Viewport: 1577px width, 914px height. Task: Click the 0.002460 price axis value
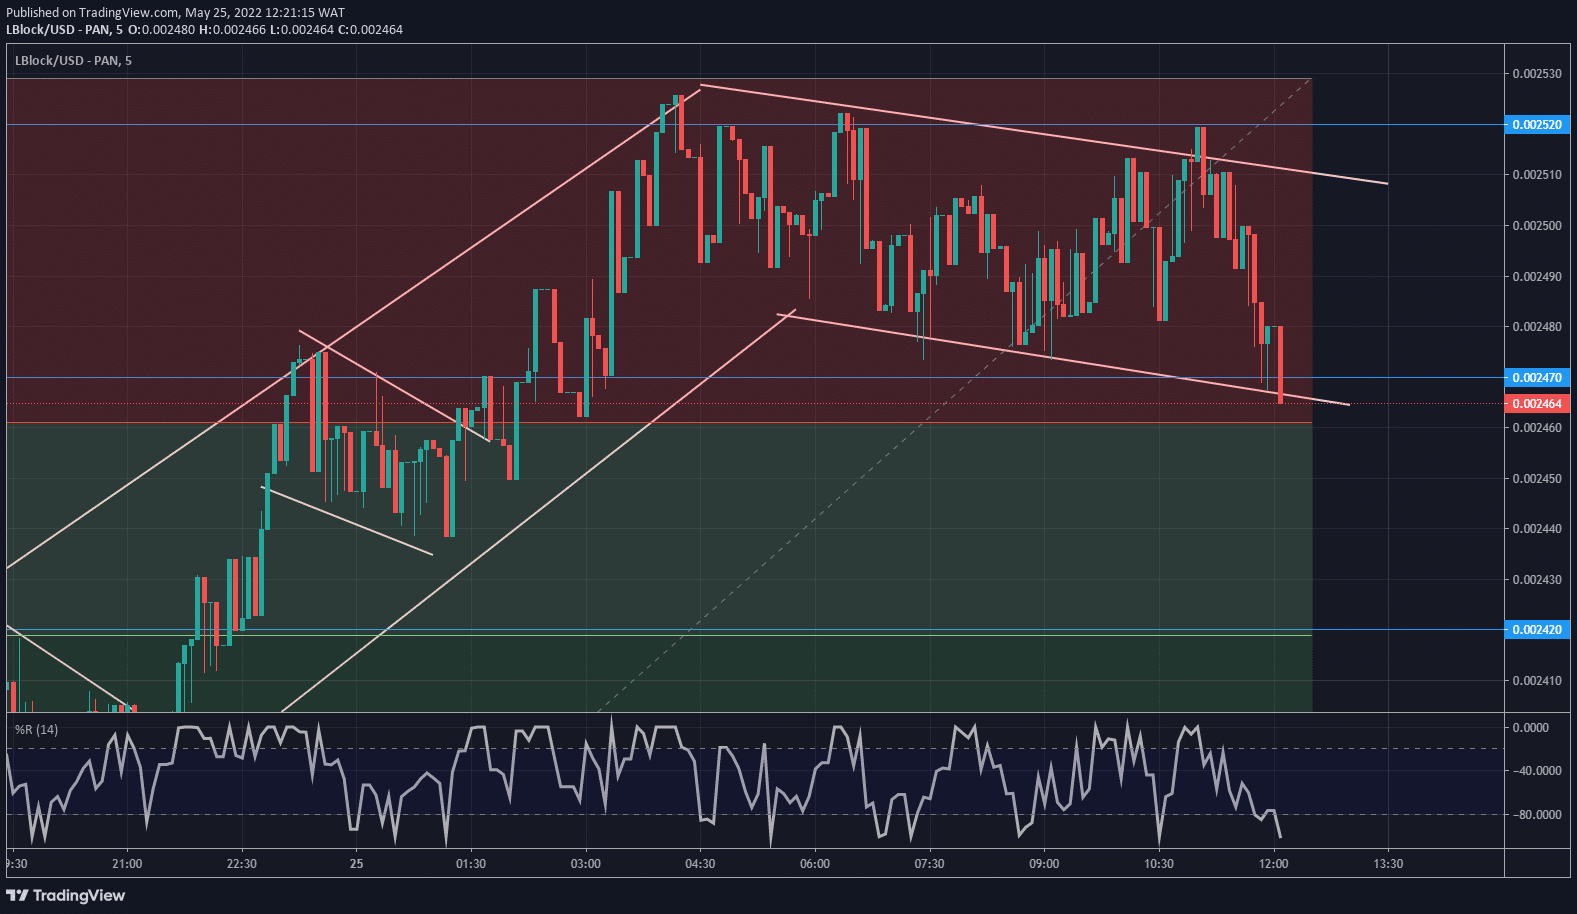click(1537, 428)
